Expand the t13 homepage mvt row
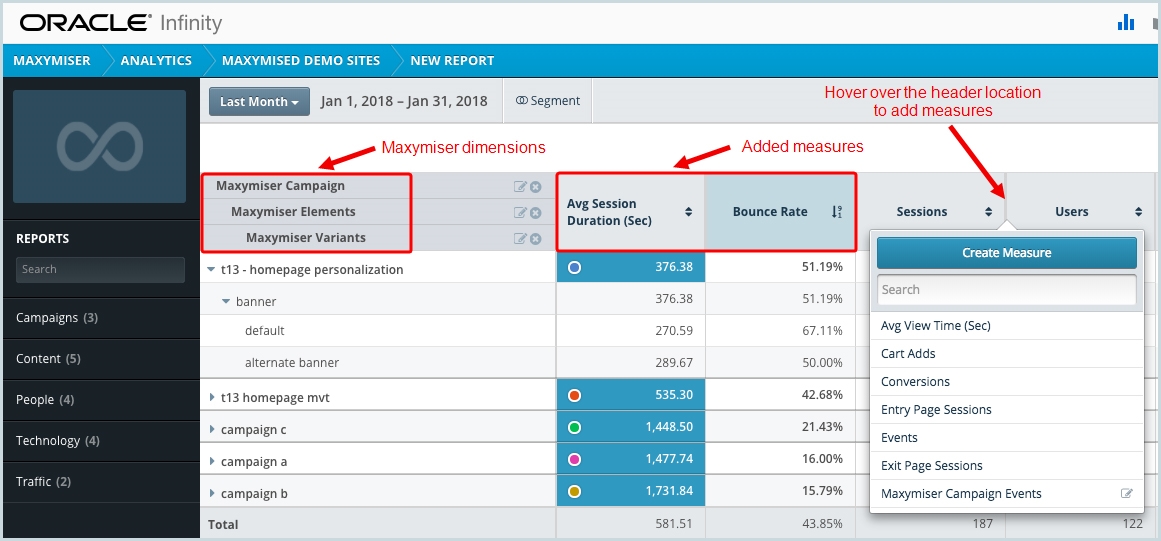The height and width of the screenshot is (541, 1161). click(212, 397)
